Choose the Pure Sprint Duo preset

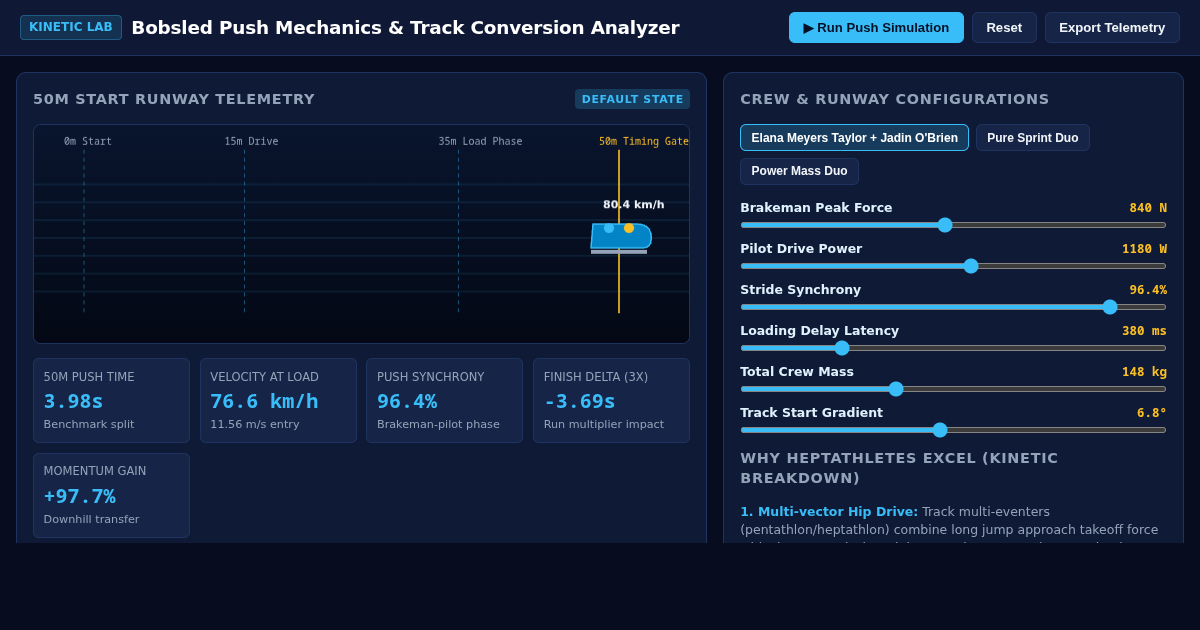pyautogui.click(x=1032, y=138)
